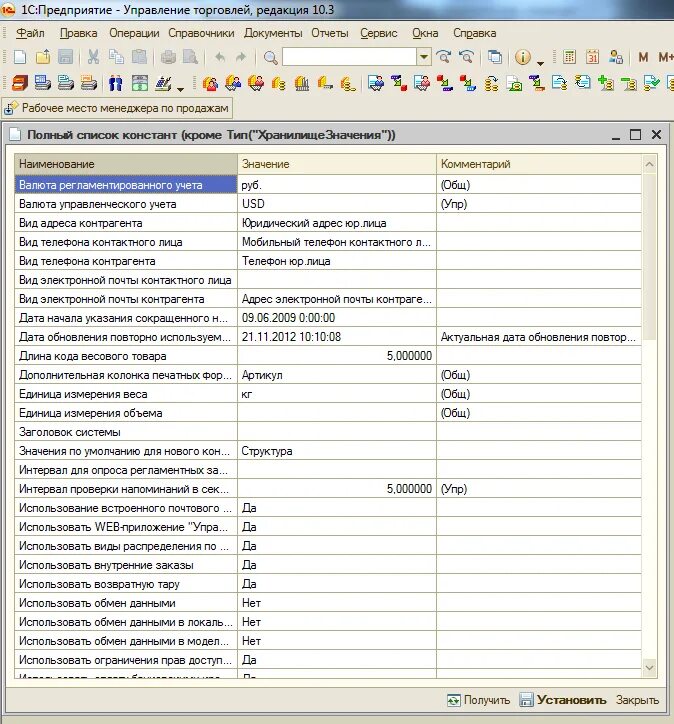Click Структура value cell
The height and width of the screenshot is (724, 674).
(x=337, y=451)
